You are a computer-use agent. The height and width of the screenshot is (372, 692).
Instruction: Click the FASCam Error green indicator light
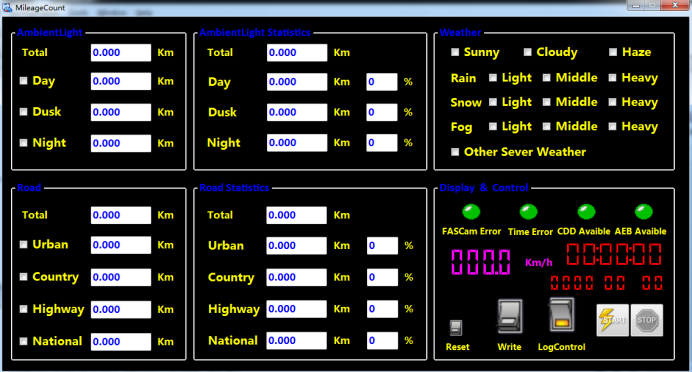pyautogui.click(x=471, y=212)
